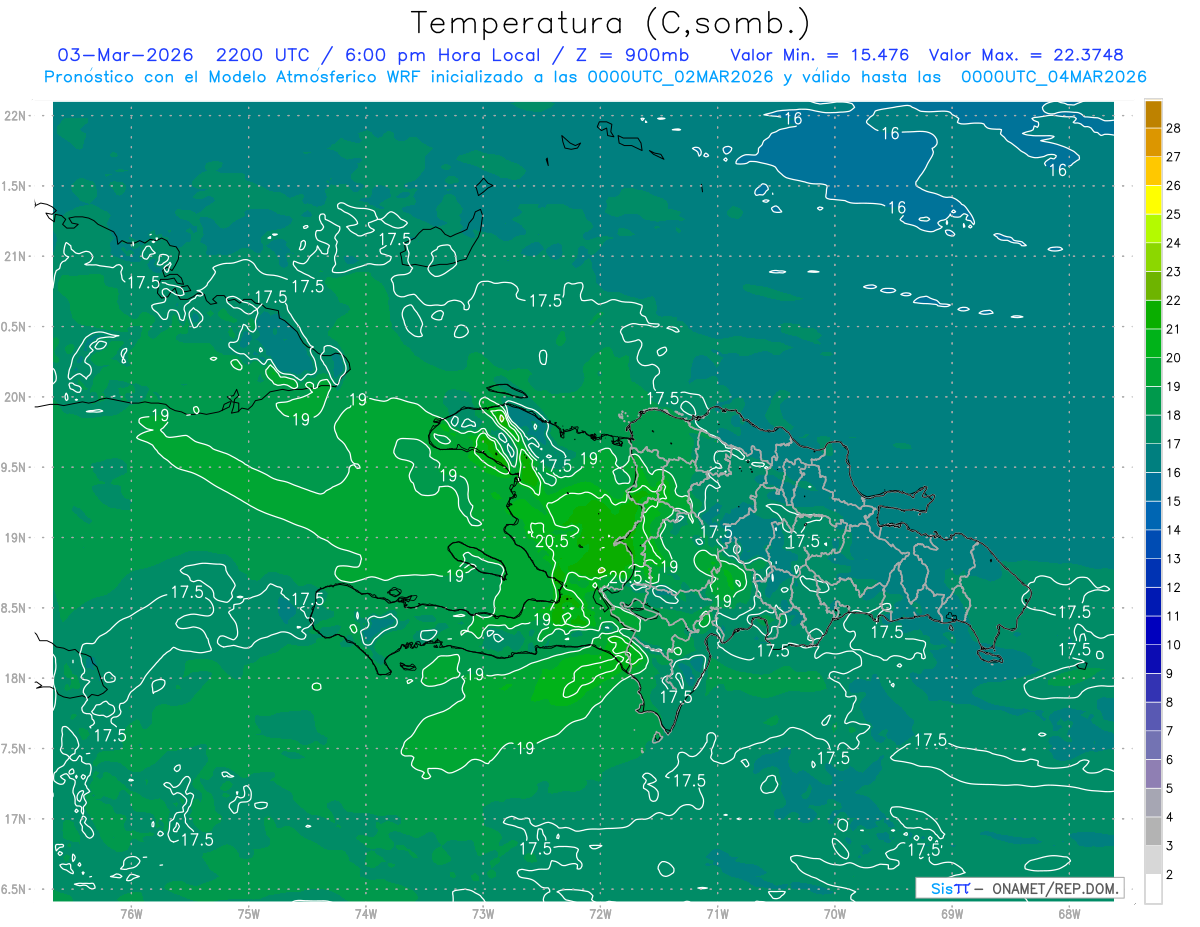The height and width of the screenshot is (927, 1200).
Task: Click the '19N' latitude label
Action: click(17, 538)
